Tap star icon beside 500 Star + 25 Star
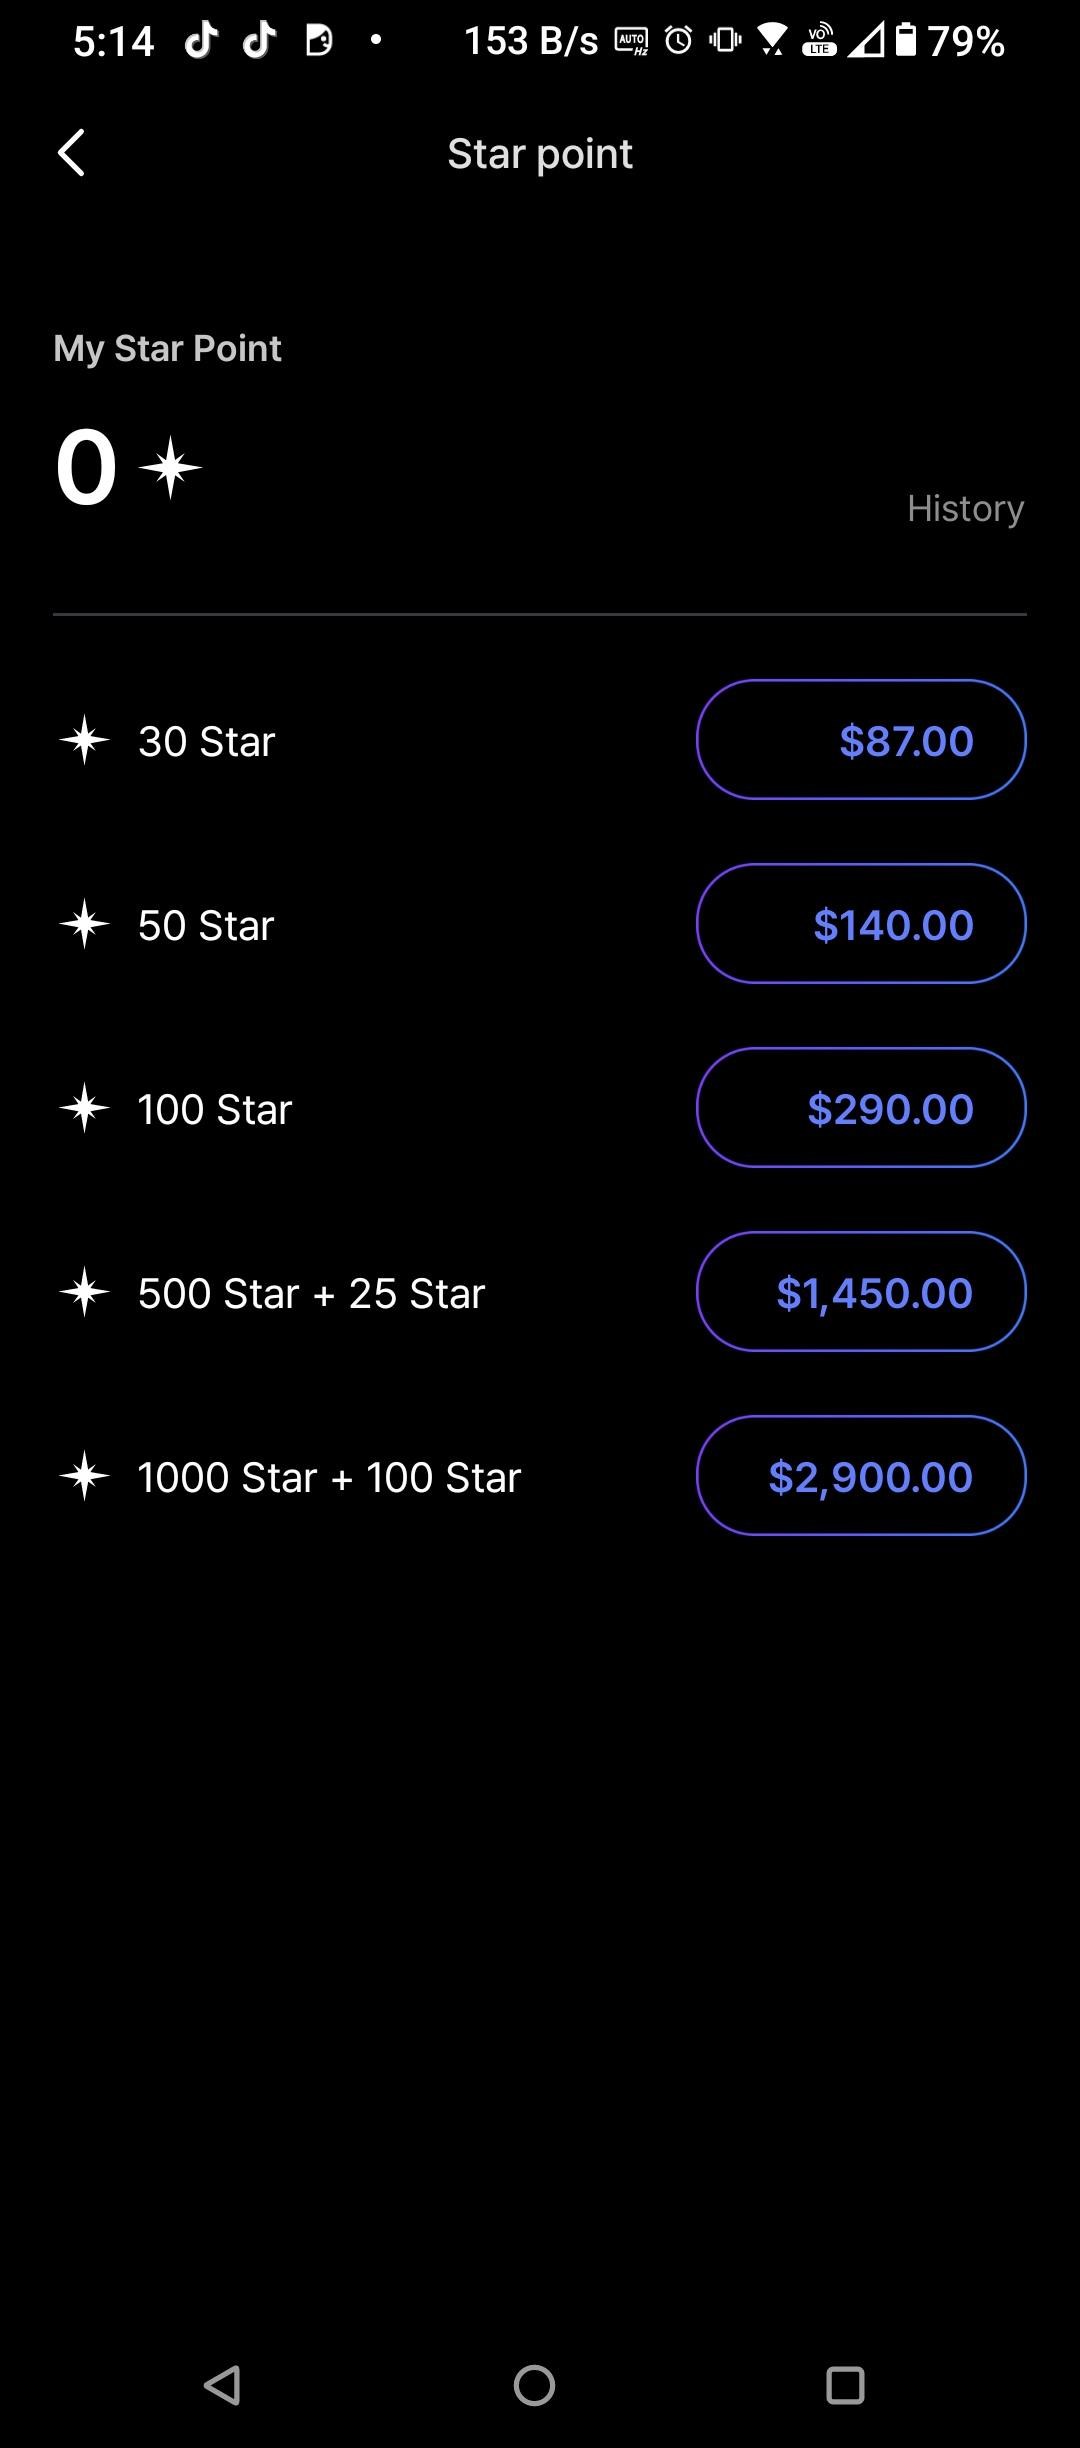 coord(84,1292)
